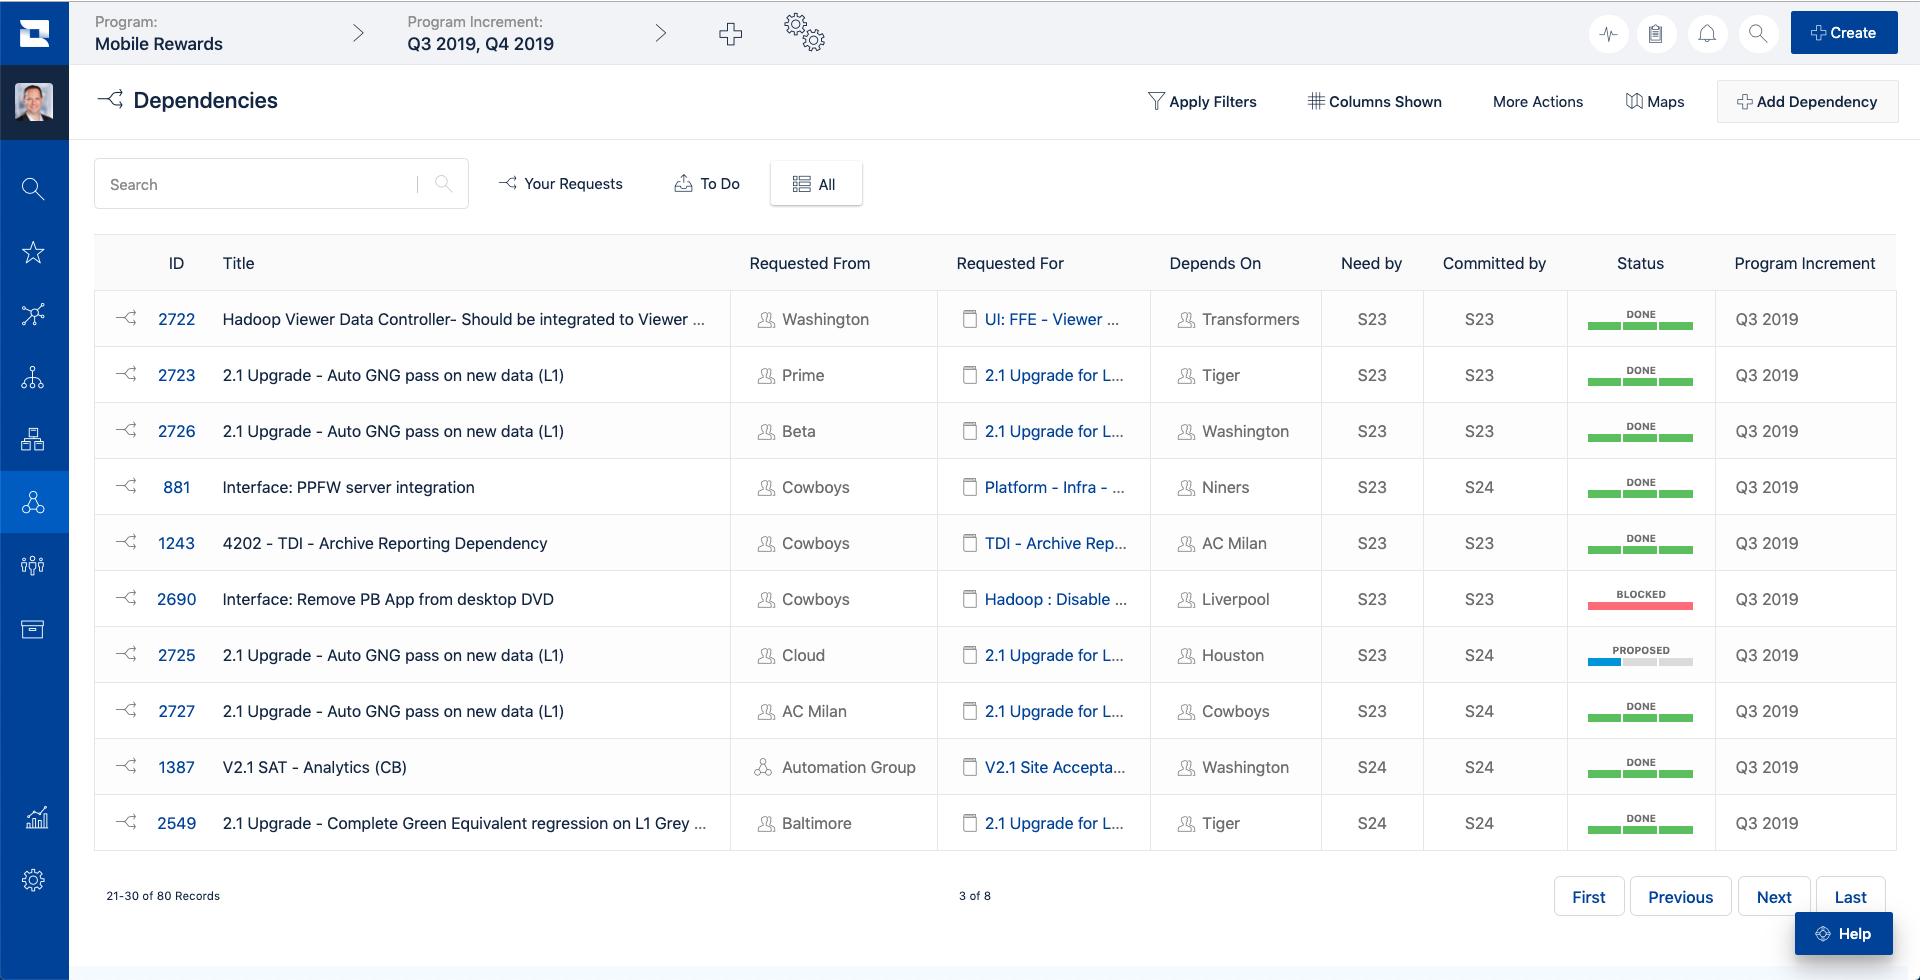
Task: Open the user profile avatar
Action: [x=34, y=102]
